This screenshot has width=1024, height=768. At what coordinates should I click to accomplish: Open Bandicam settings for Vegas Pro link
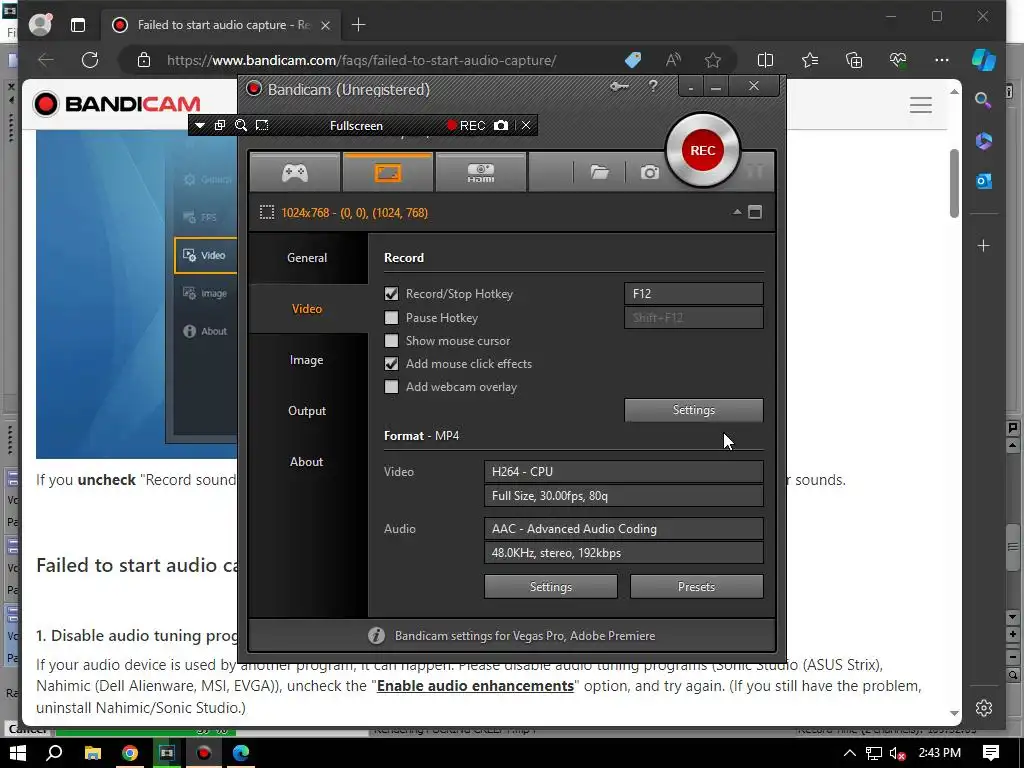(525, 635)
